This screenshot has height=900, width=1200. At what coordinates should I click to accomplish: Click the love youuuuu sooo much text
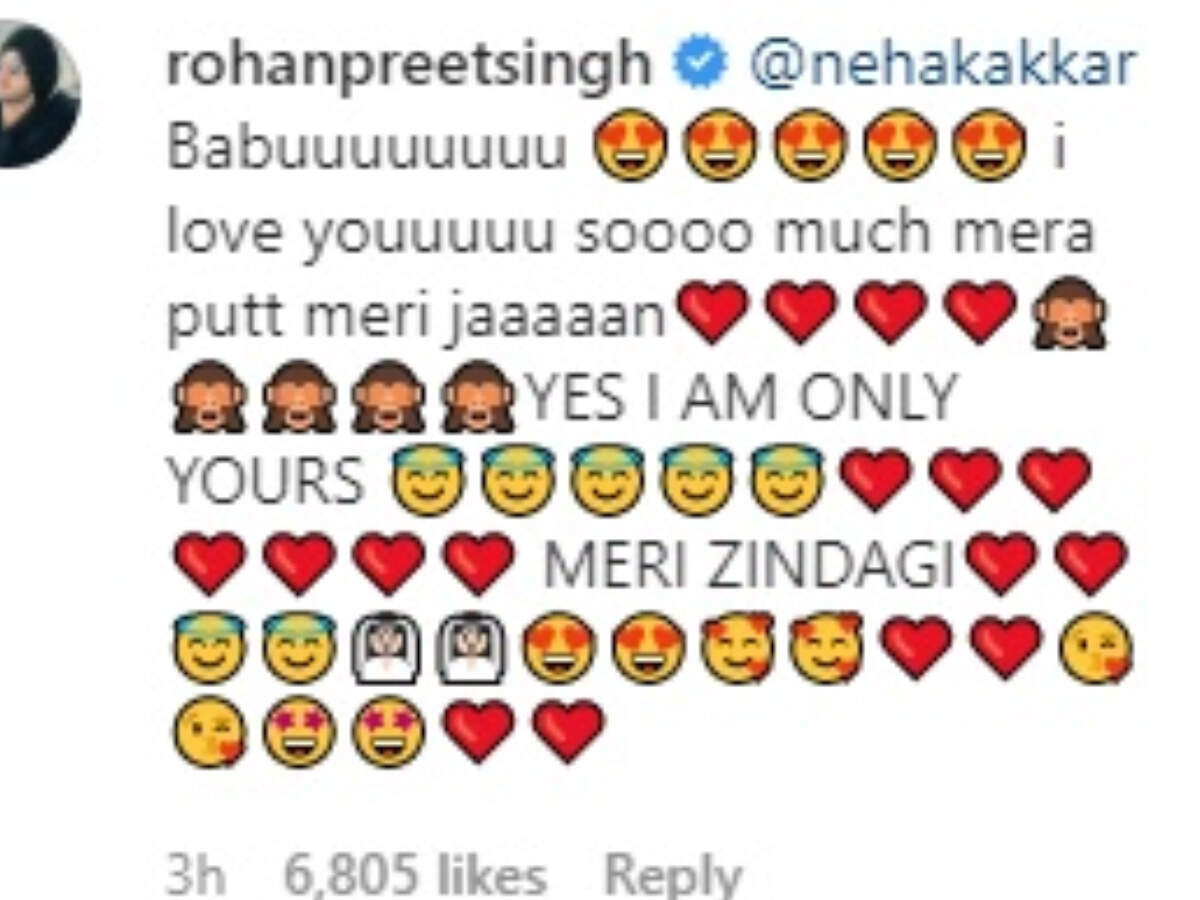click(x=549, y=233)
